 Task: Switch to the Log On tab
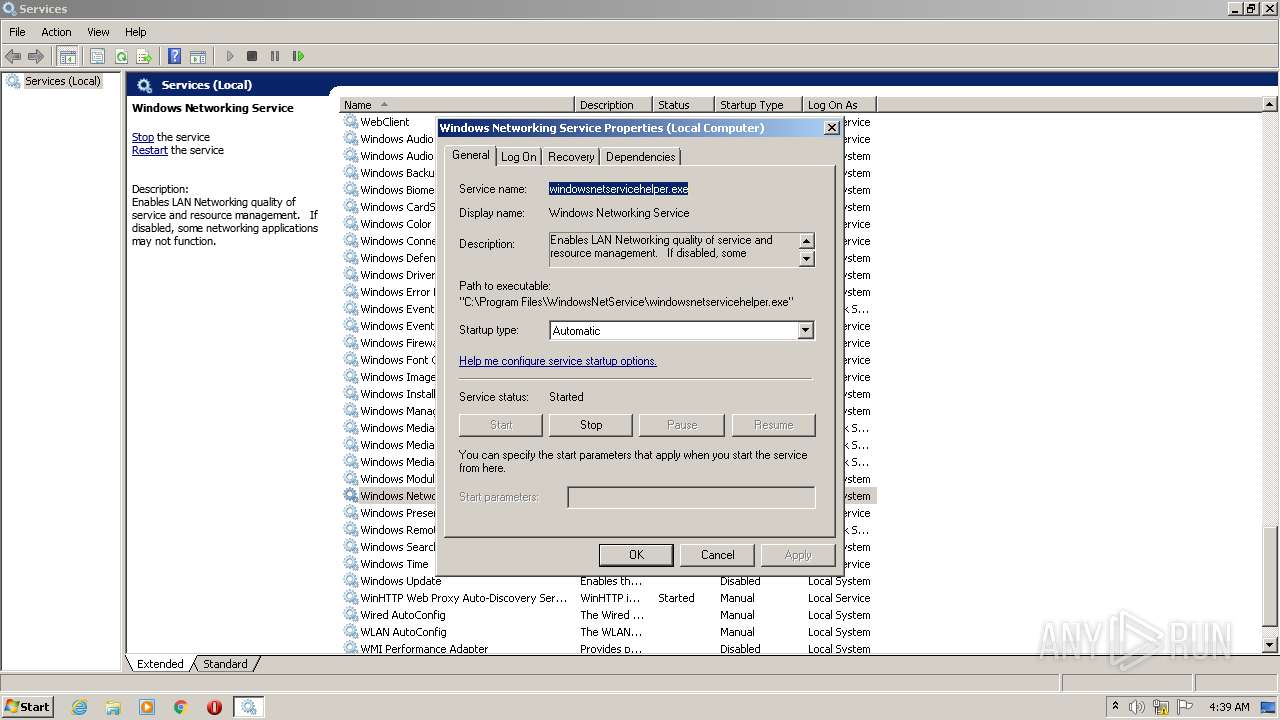[519, 157]
